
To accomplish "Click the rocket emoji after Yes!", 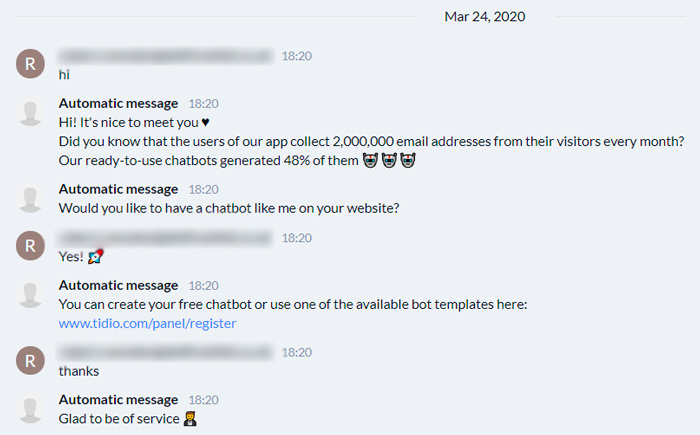I will 96,256.
